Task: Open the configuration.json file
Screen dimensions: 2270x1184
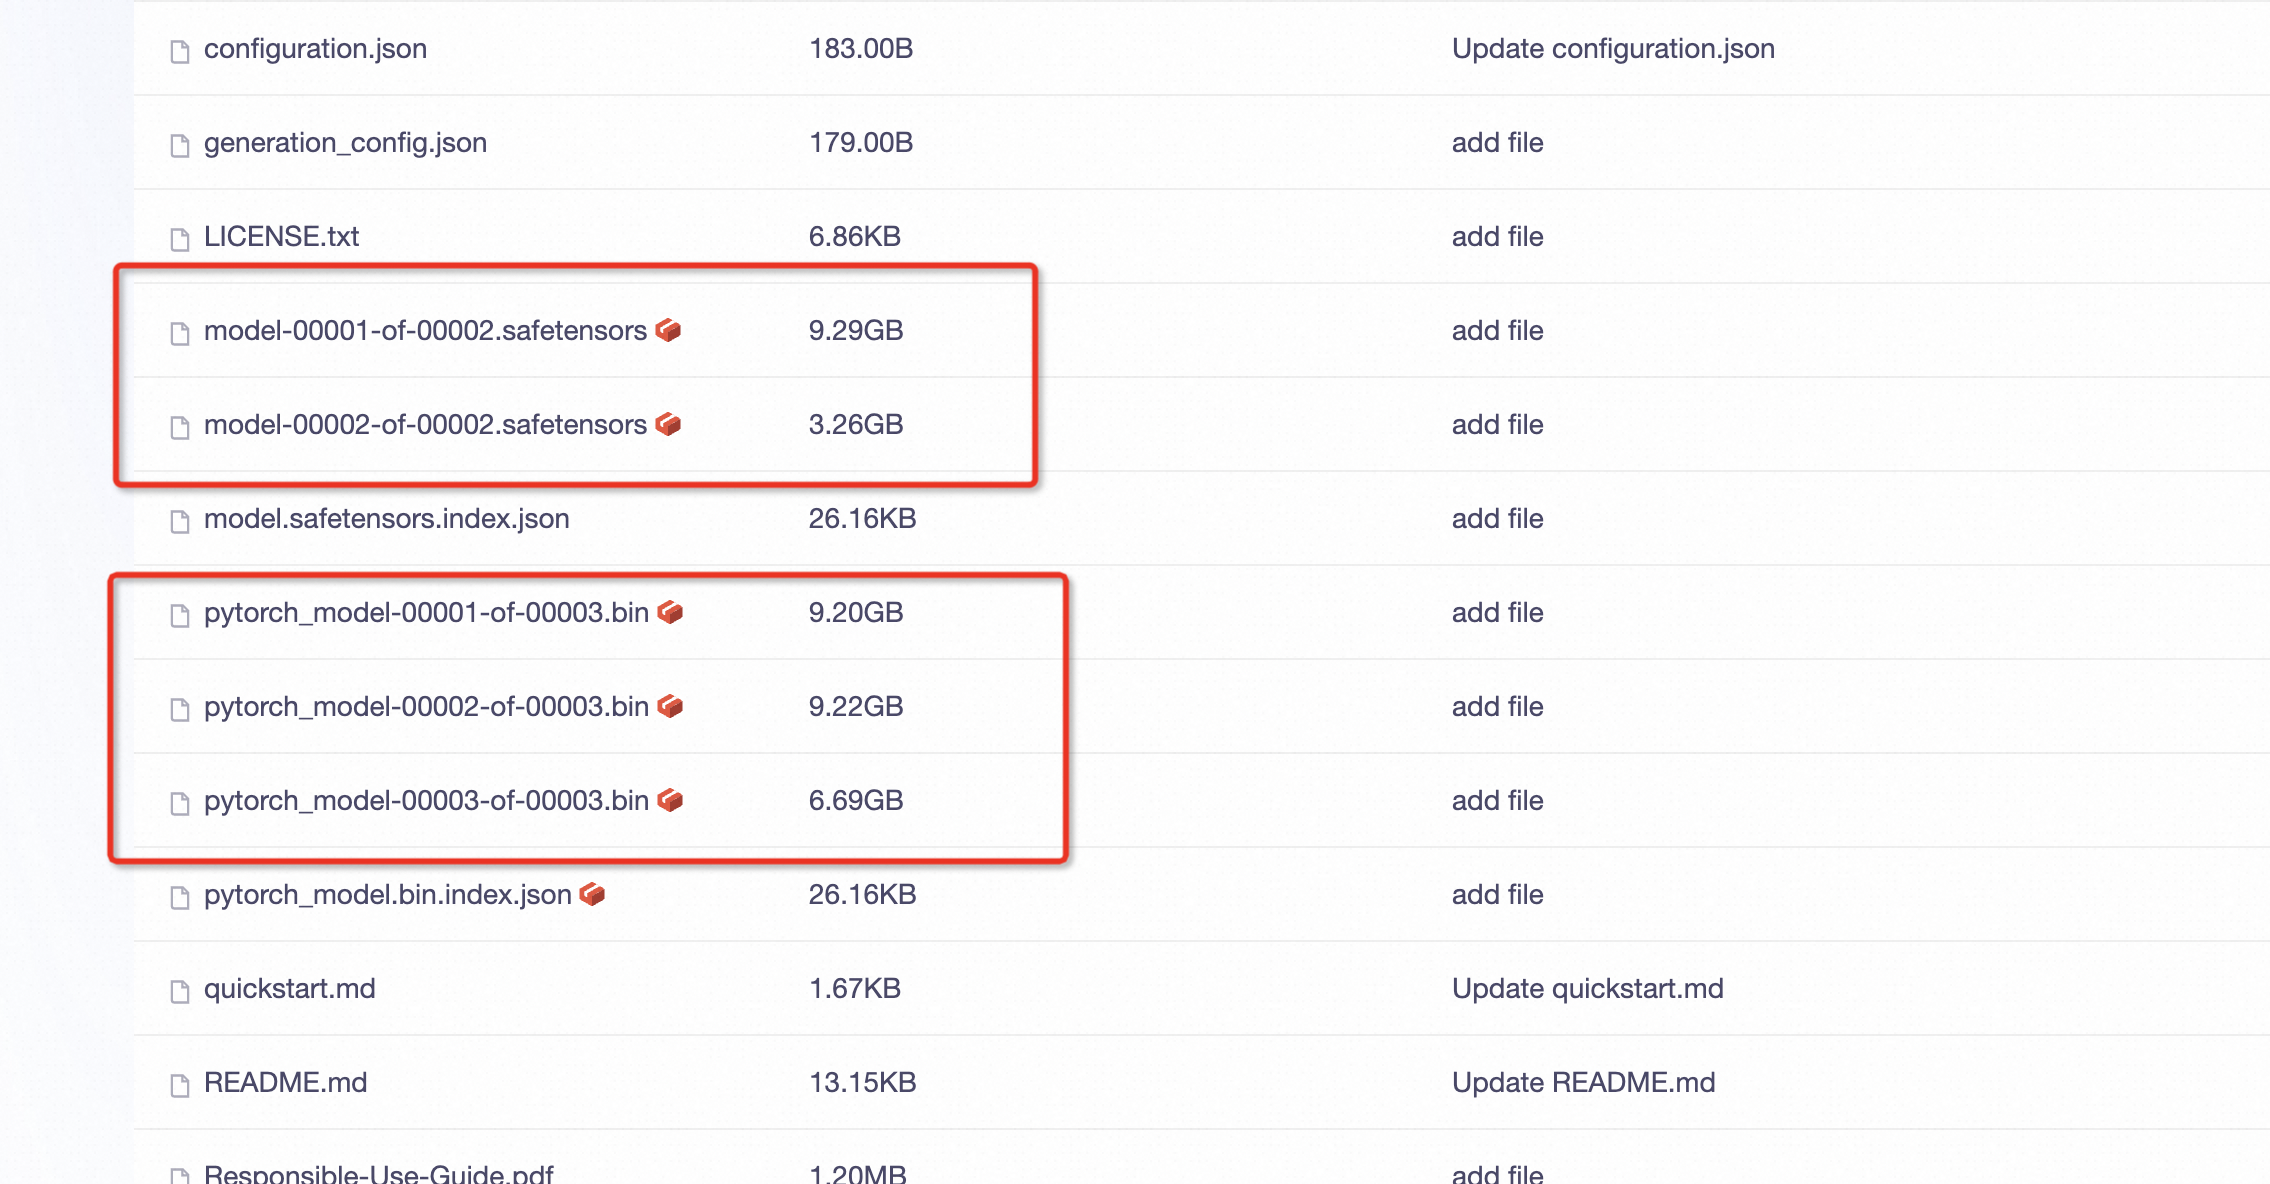Action: 315,49
